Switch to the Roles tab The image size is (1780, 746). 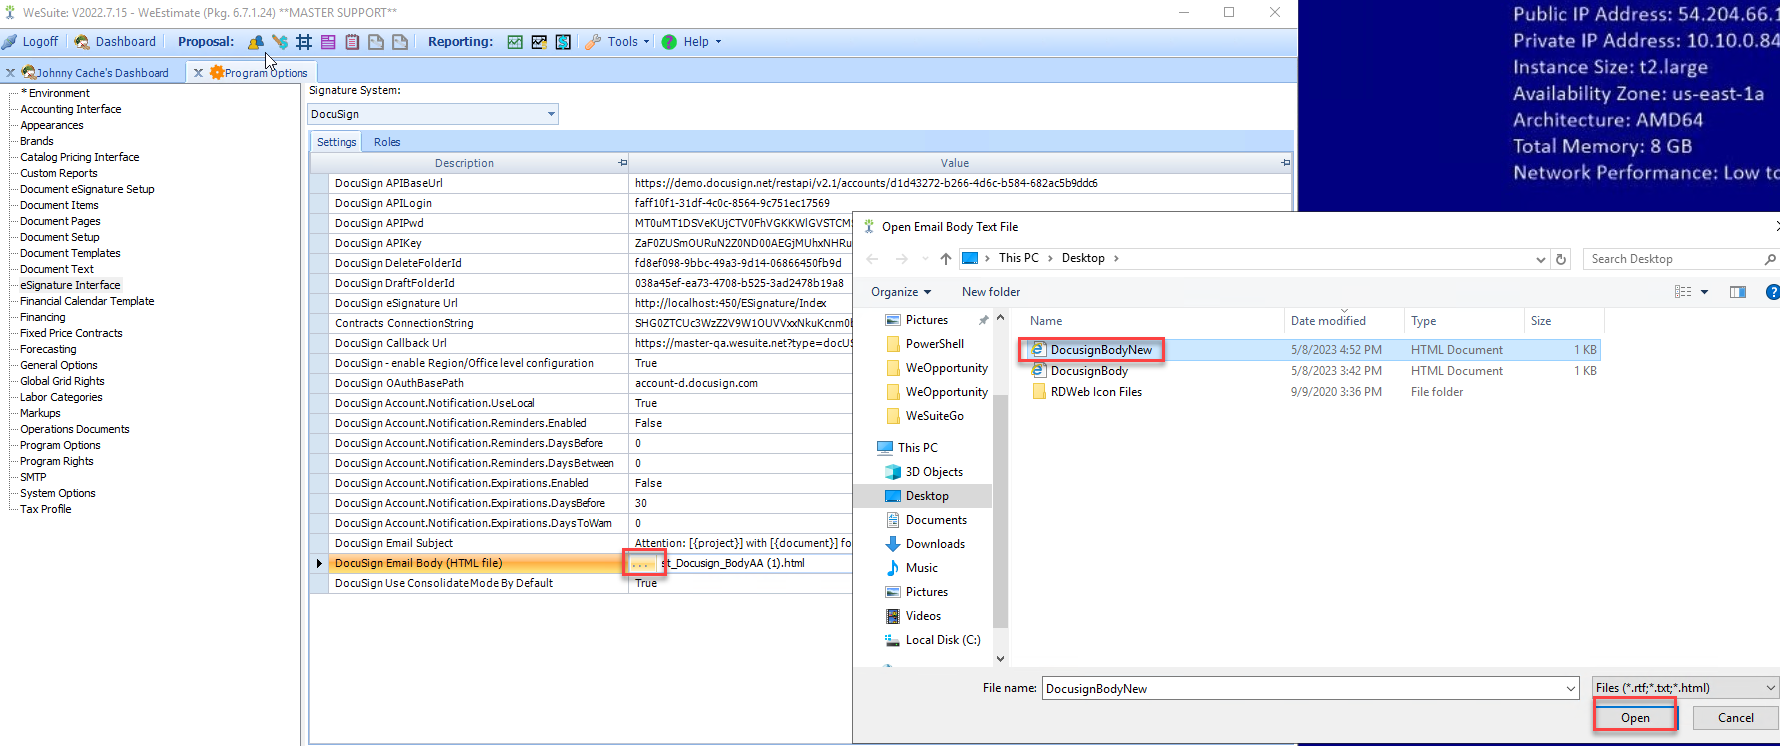(387, 142)
